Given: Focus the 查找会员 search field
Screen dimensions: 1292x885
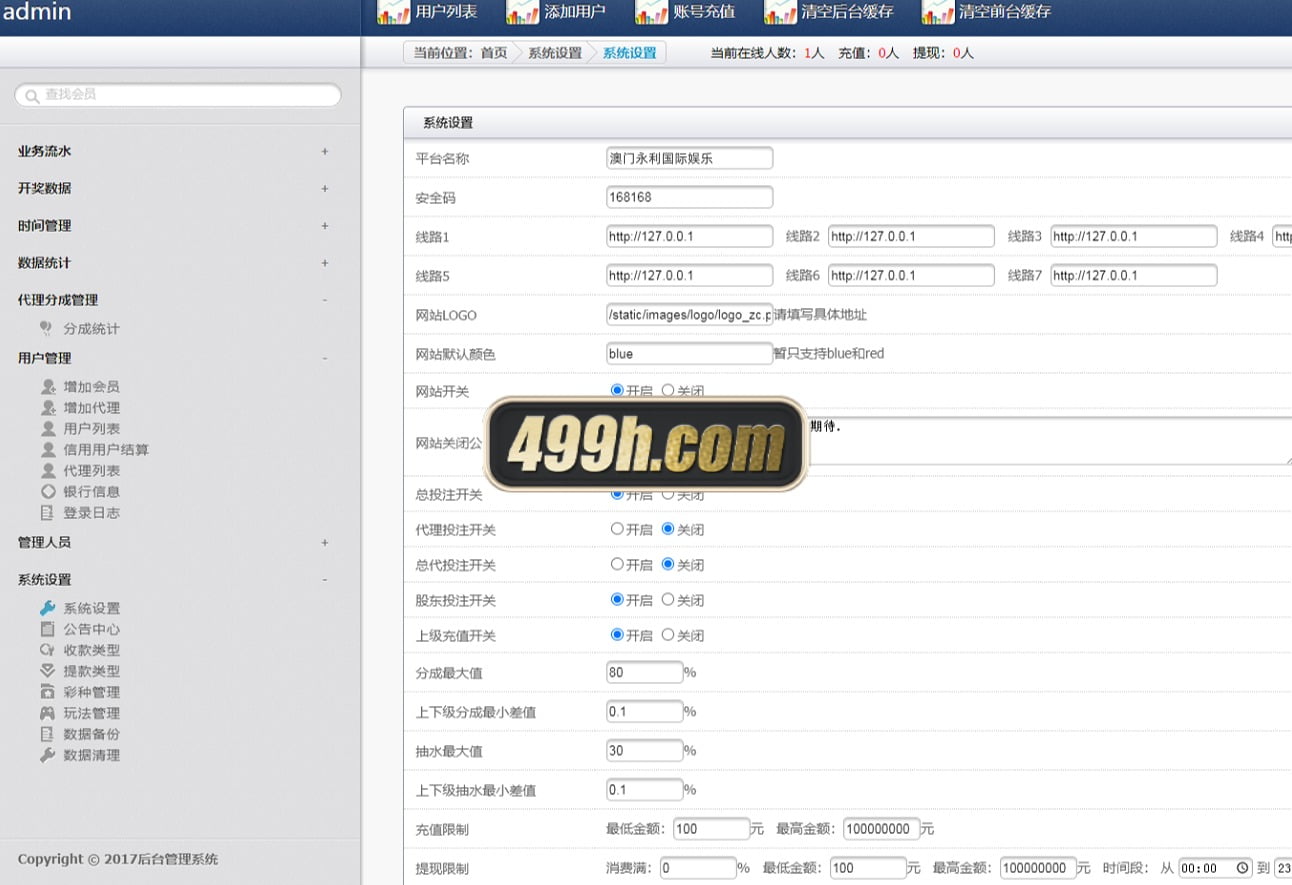Looking at the screenshot, I should [178, 95].
